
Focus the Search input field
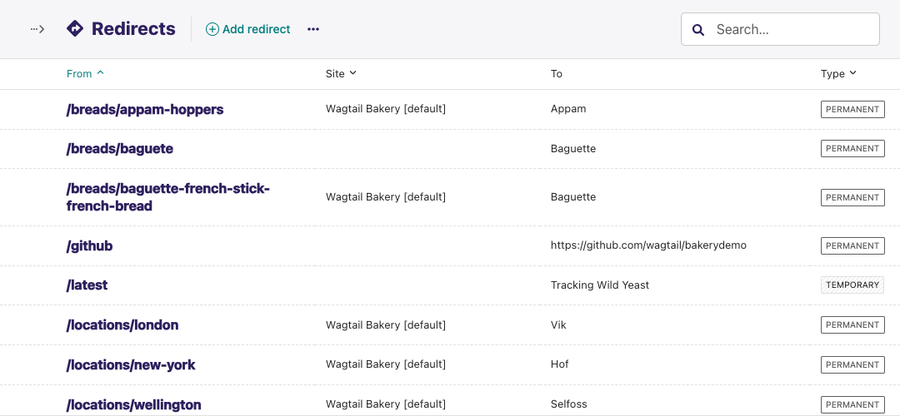780,29
